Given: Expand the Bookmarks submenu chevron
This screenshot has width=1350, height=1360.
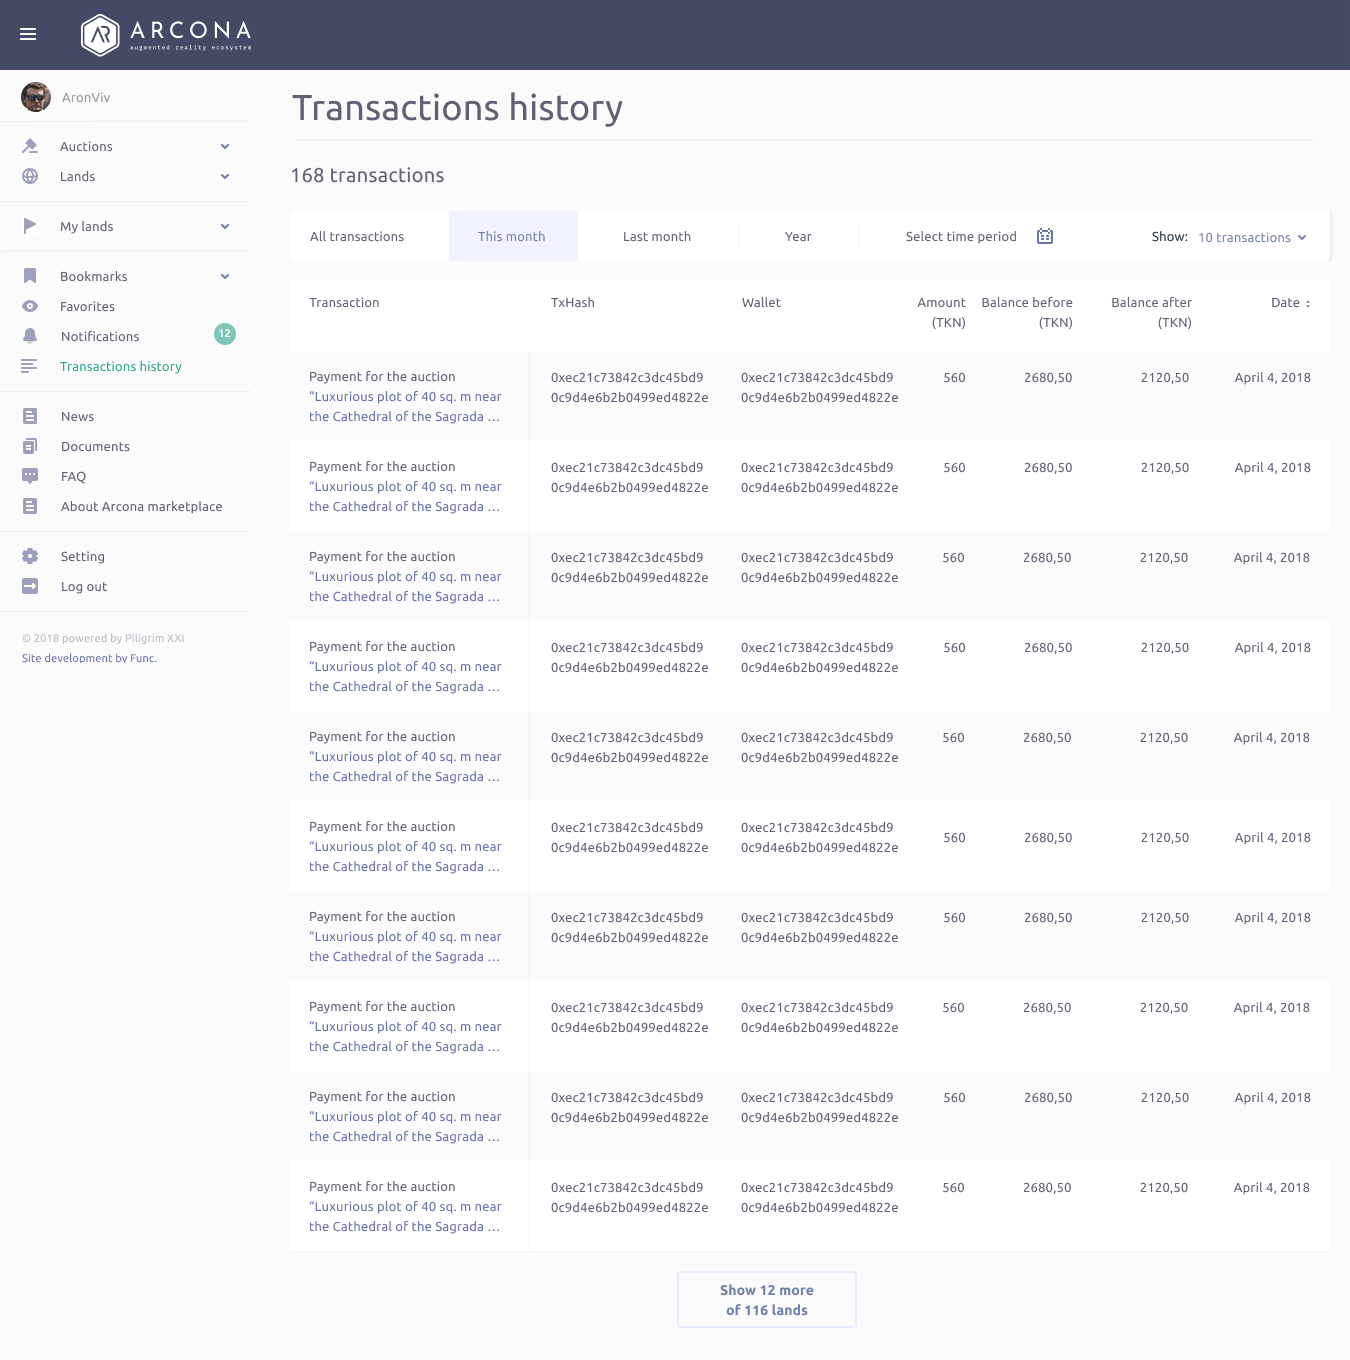Looking at the screenshot, I should (225, 276).
